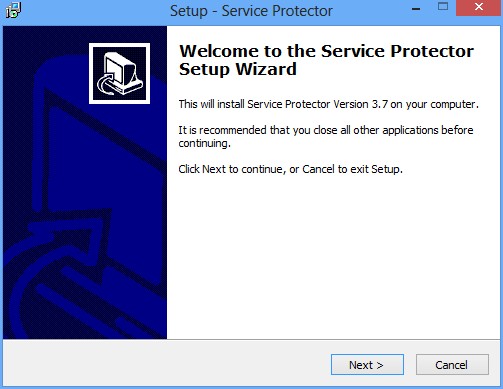
Task: Close the Setup window with the red X
Action: (x=479, y=7)
